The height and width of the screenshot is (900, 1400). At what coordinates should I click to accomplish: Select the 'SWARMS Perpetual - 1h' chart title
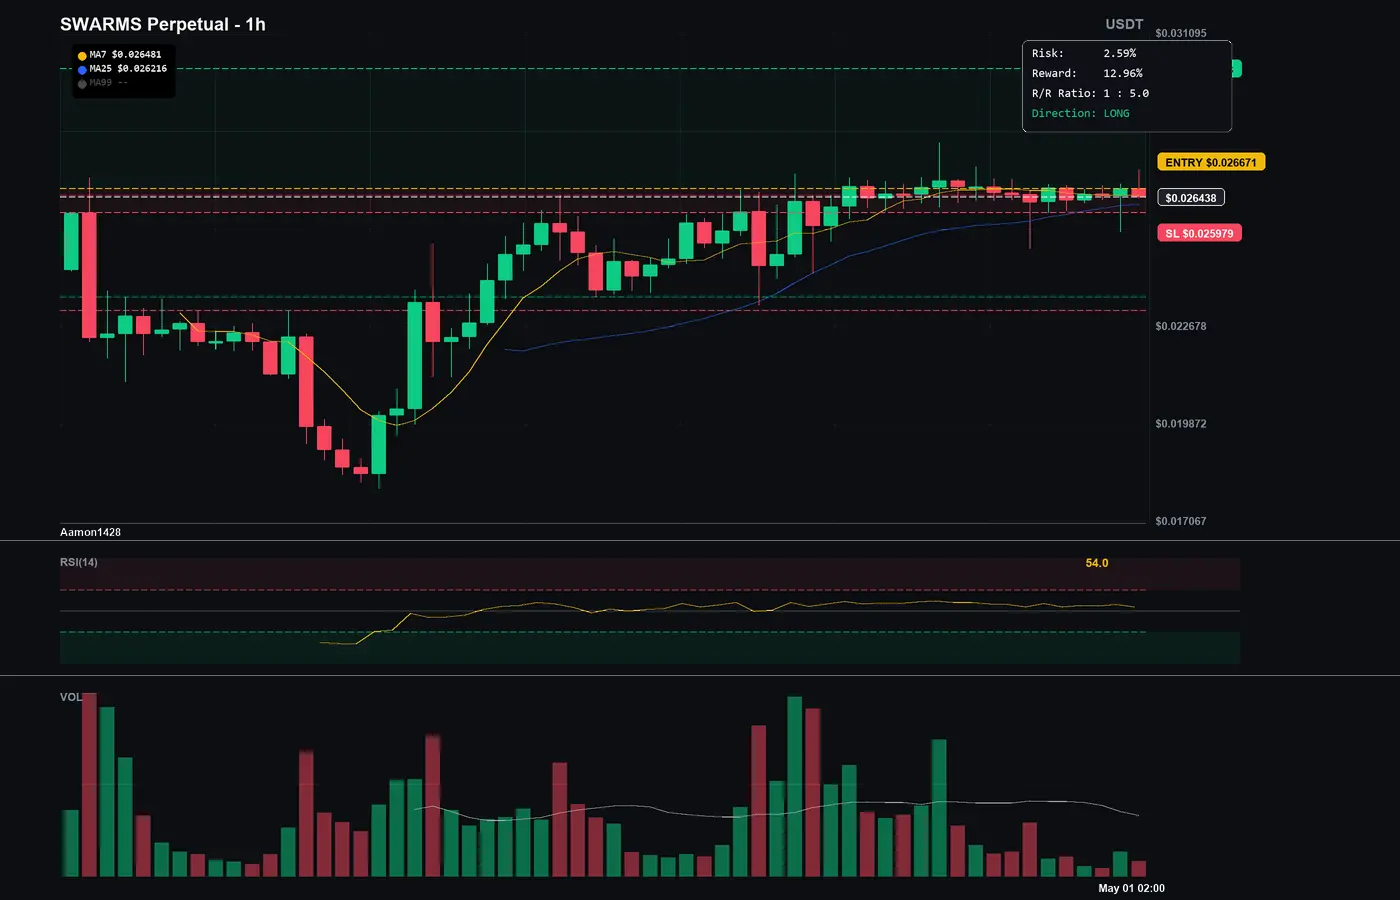pos(163,24)
